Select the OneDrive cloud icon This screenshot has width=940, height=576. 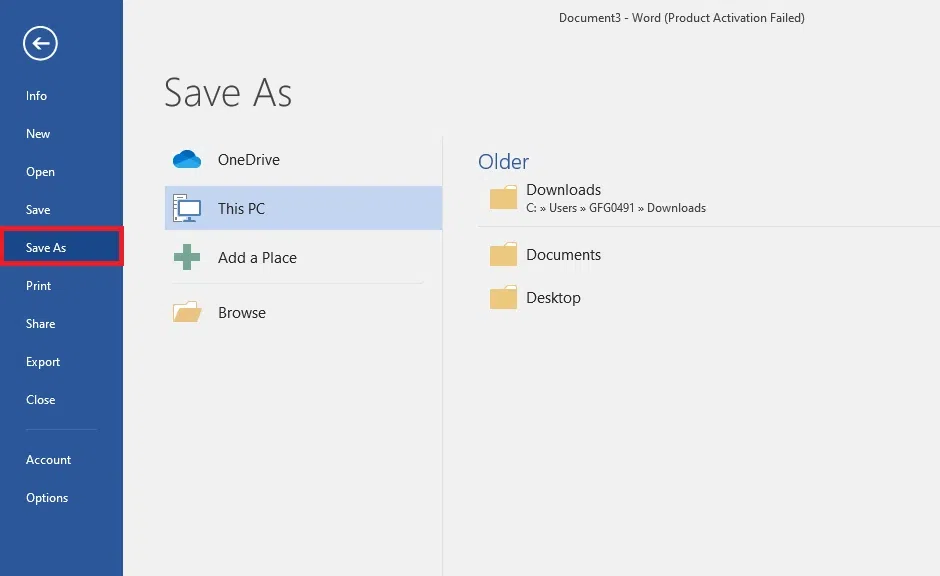(187, 159)
